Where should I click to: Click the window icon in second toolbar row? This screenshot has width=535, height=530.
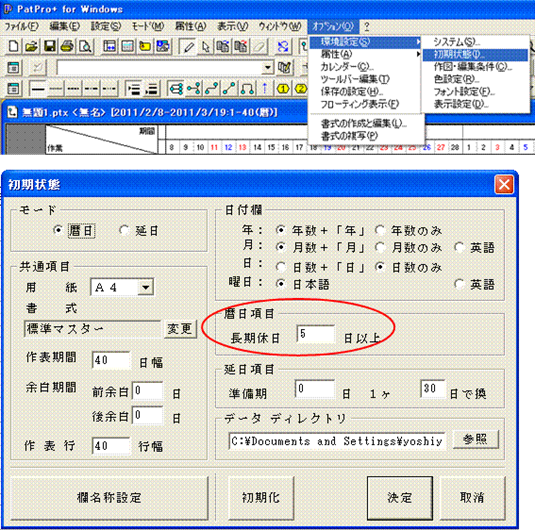pyautogui.click(x=13, y=68)
